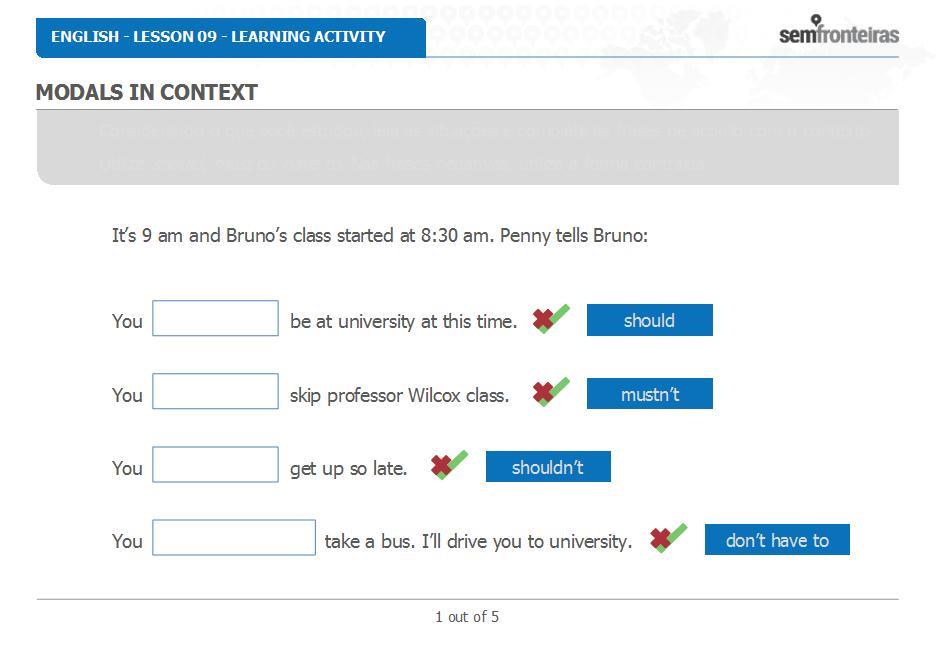
Task: Click the grey instruction banner
Action: click(468, 147)
